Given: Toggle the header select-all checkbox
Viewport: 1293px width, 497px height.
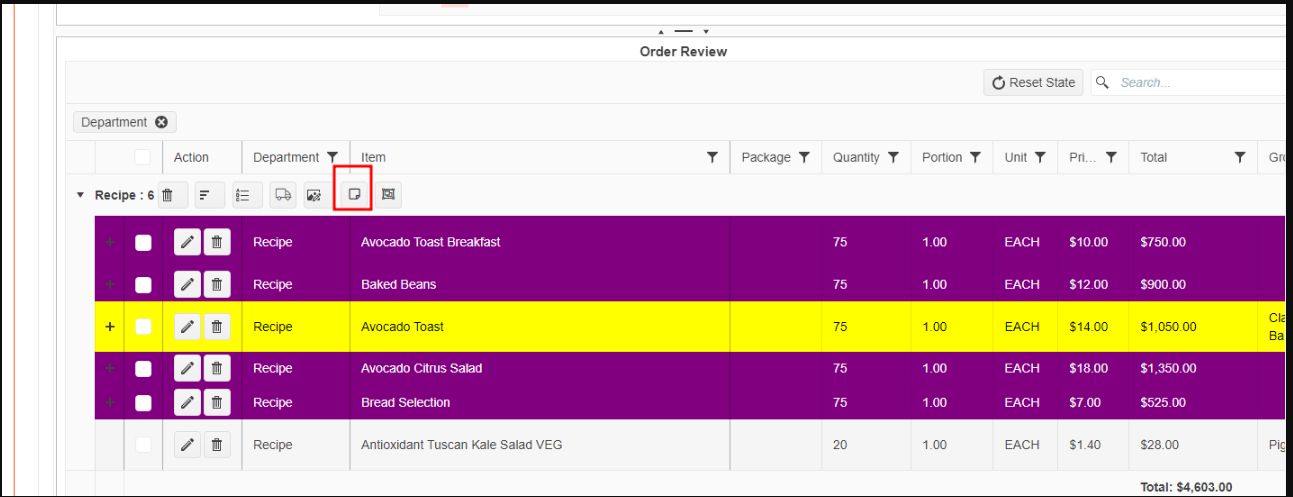Looking at the screenshot, I should (143, 157).
